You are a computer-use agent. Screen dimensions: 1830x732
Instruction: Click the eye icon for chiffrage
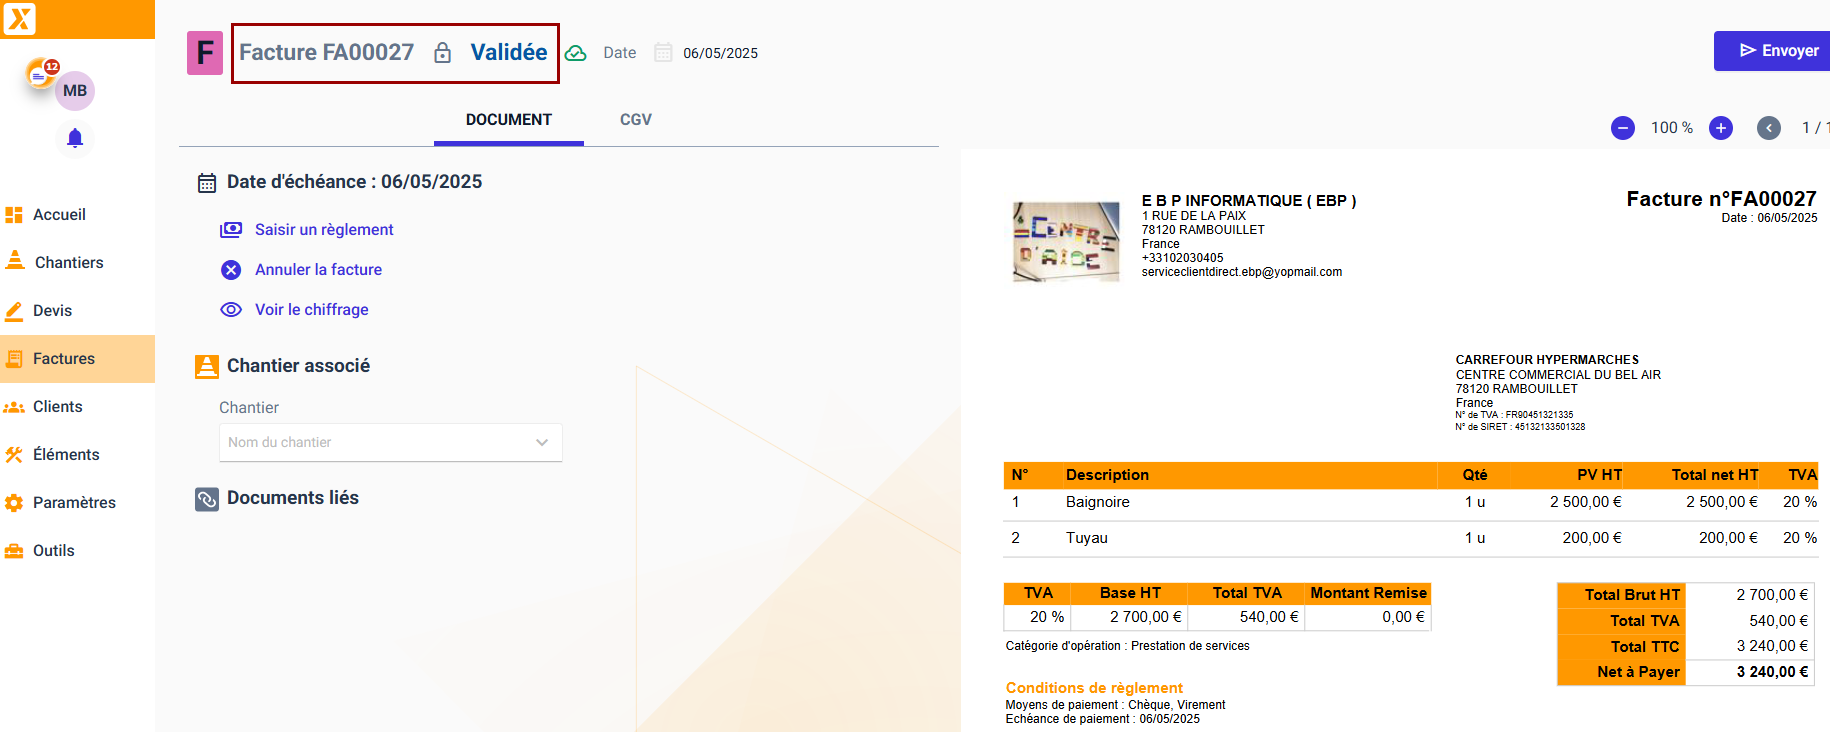coord(231,310)
